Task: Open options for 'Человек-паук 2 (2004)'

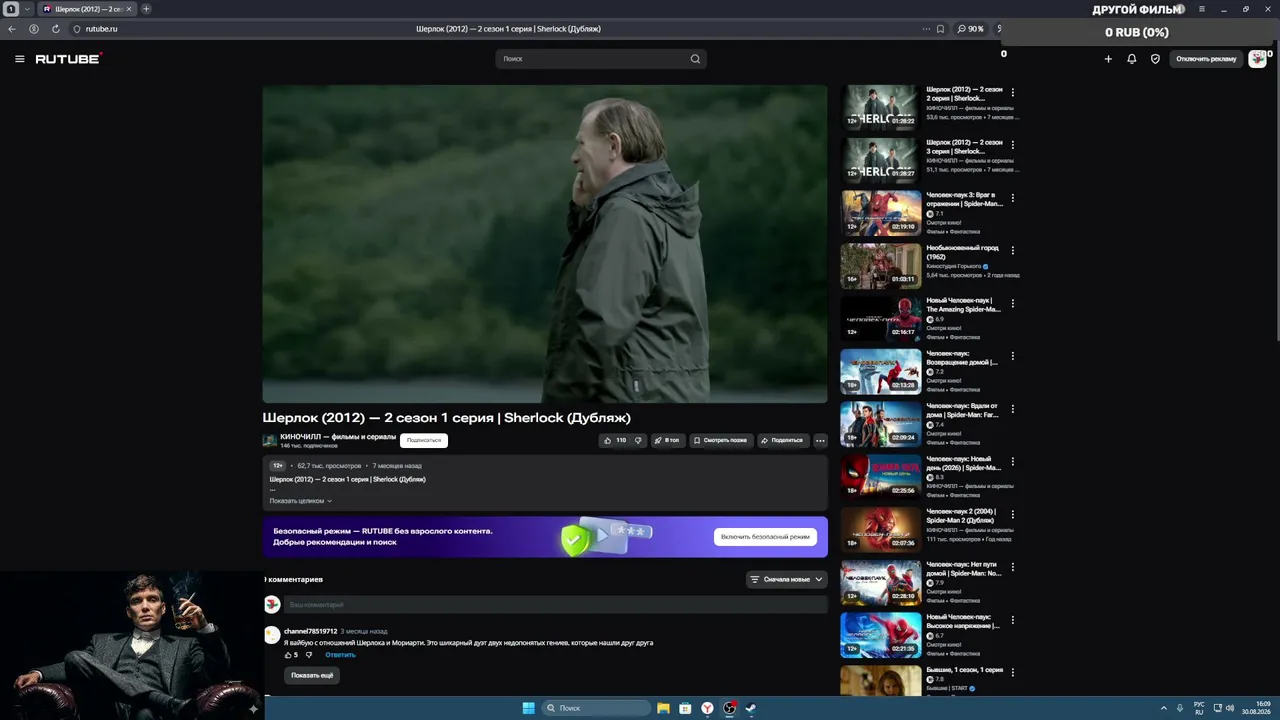Action: click(x=1012, y=515)
